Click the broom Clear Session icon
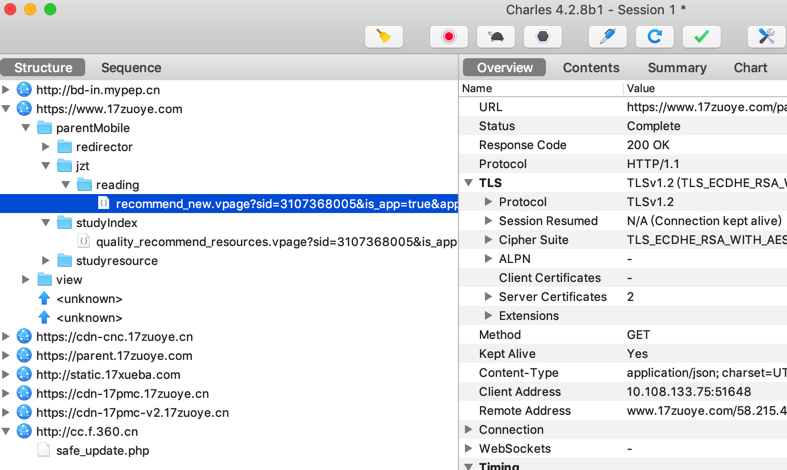The width and height of the screenshot is (787, 470). pyautogui.click(x=384, y=37)
